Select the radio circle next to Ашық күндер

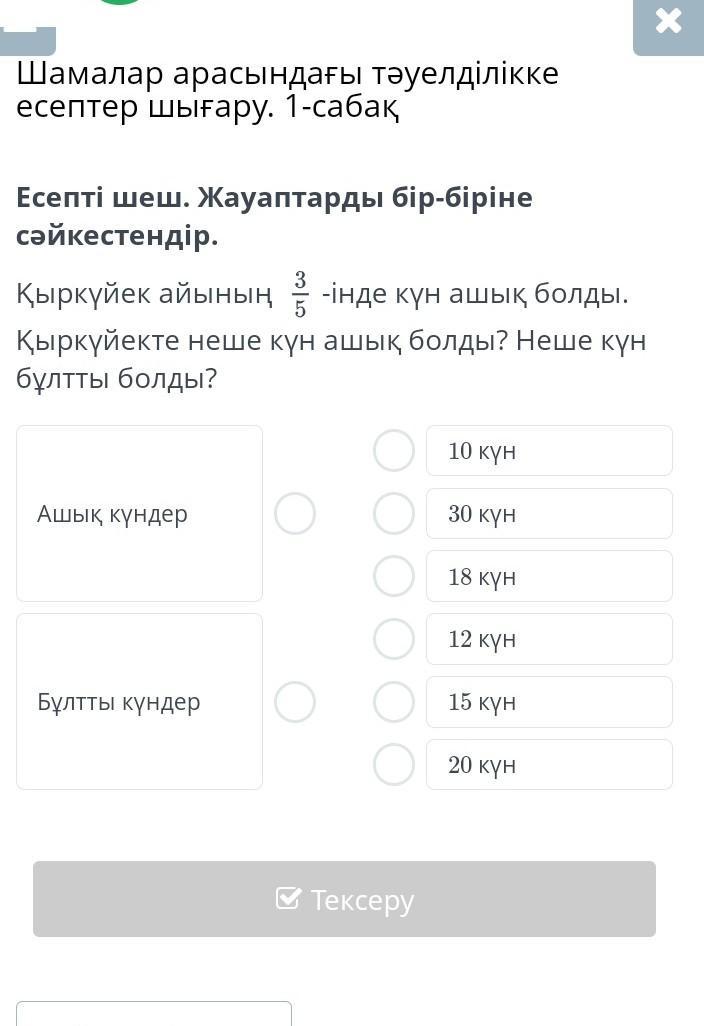295,513
